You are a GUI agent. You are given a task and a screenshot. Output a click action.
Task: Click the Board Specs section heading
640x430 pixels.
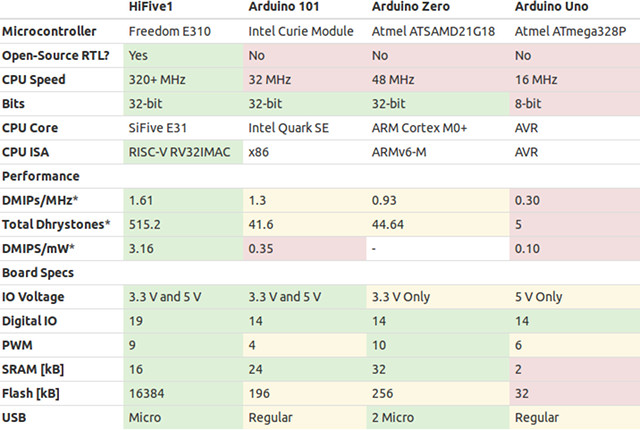(38, 273)
